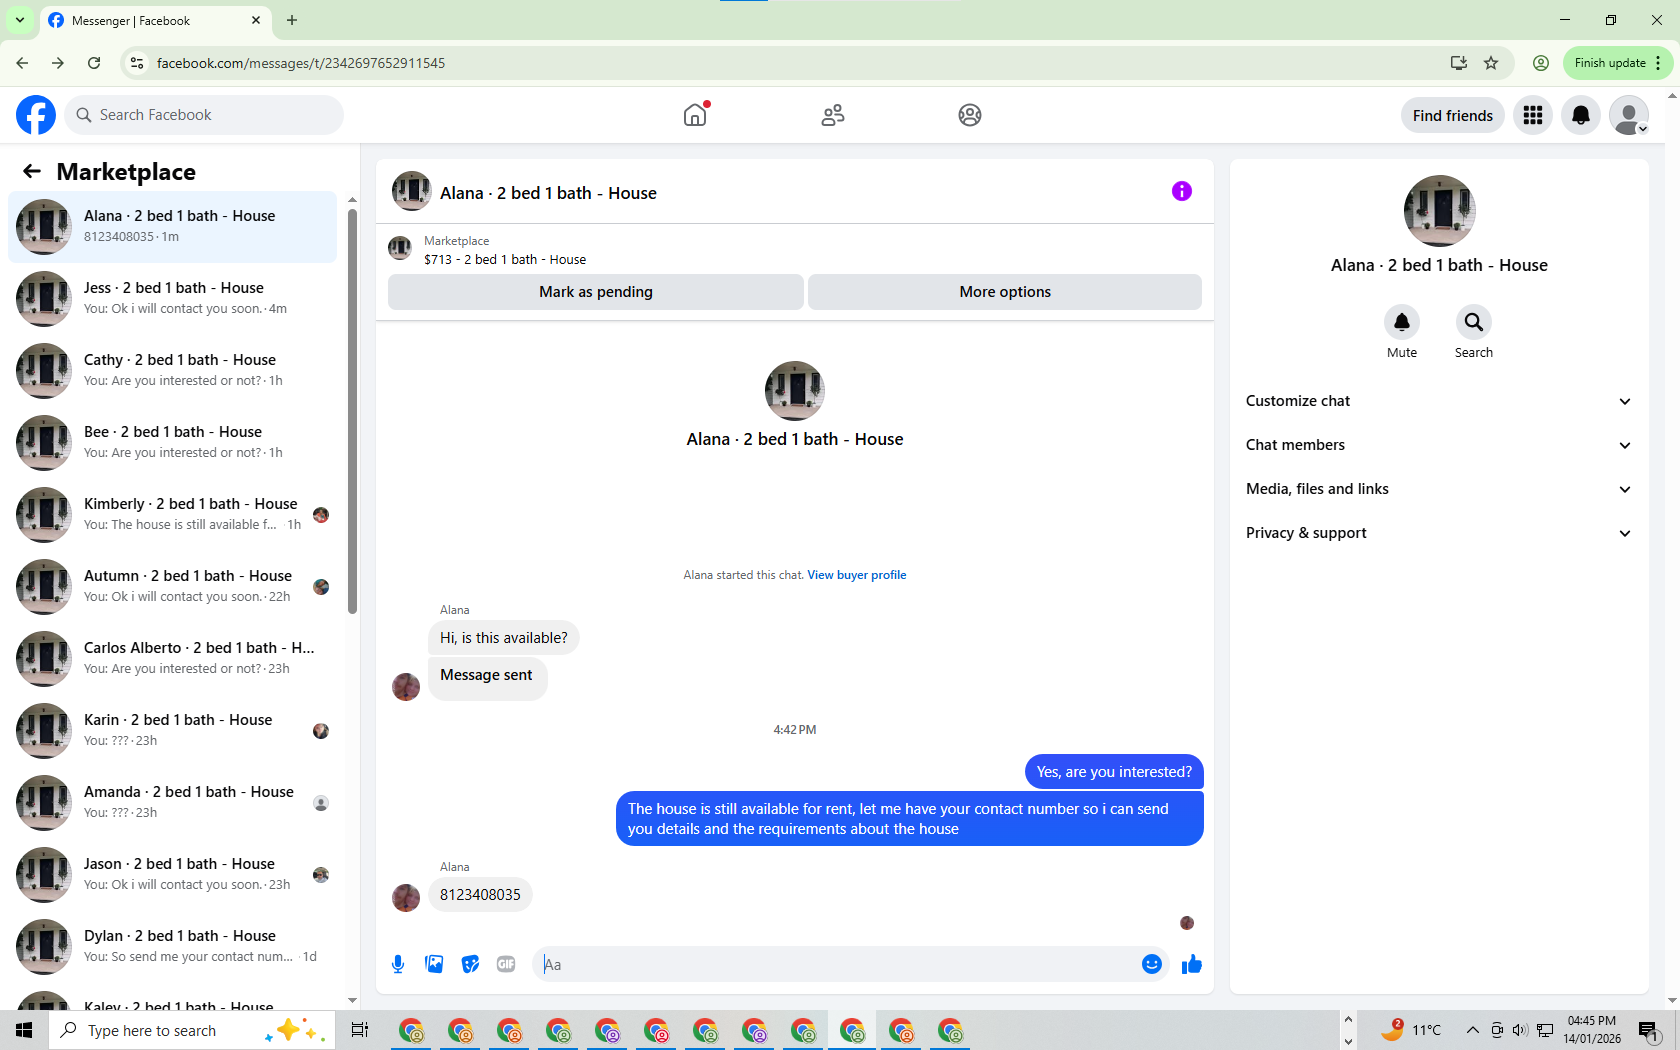The image size is (1680, 1050).
Task: Send a voice clip with microphone icon
Action: pyautogui.click(x=398, y=964)
